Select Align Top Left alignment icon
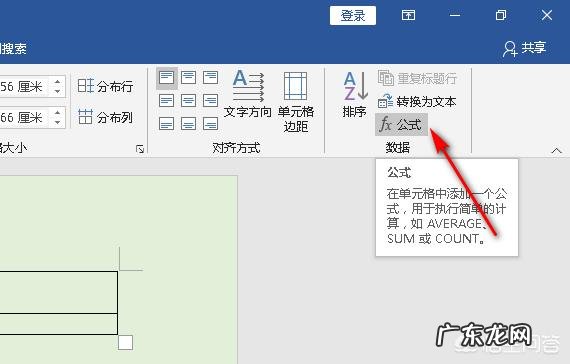The image size is (570, 364). point(166,78)
